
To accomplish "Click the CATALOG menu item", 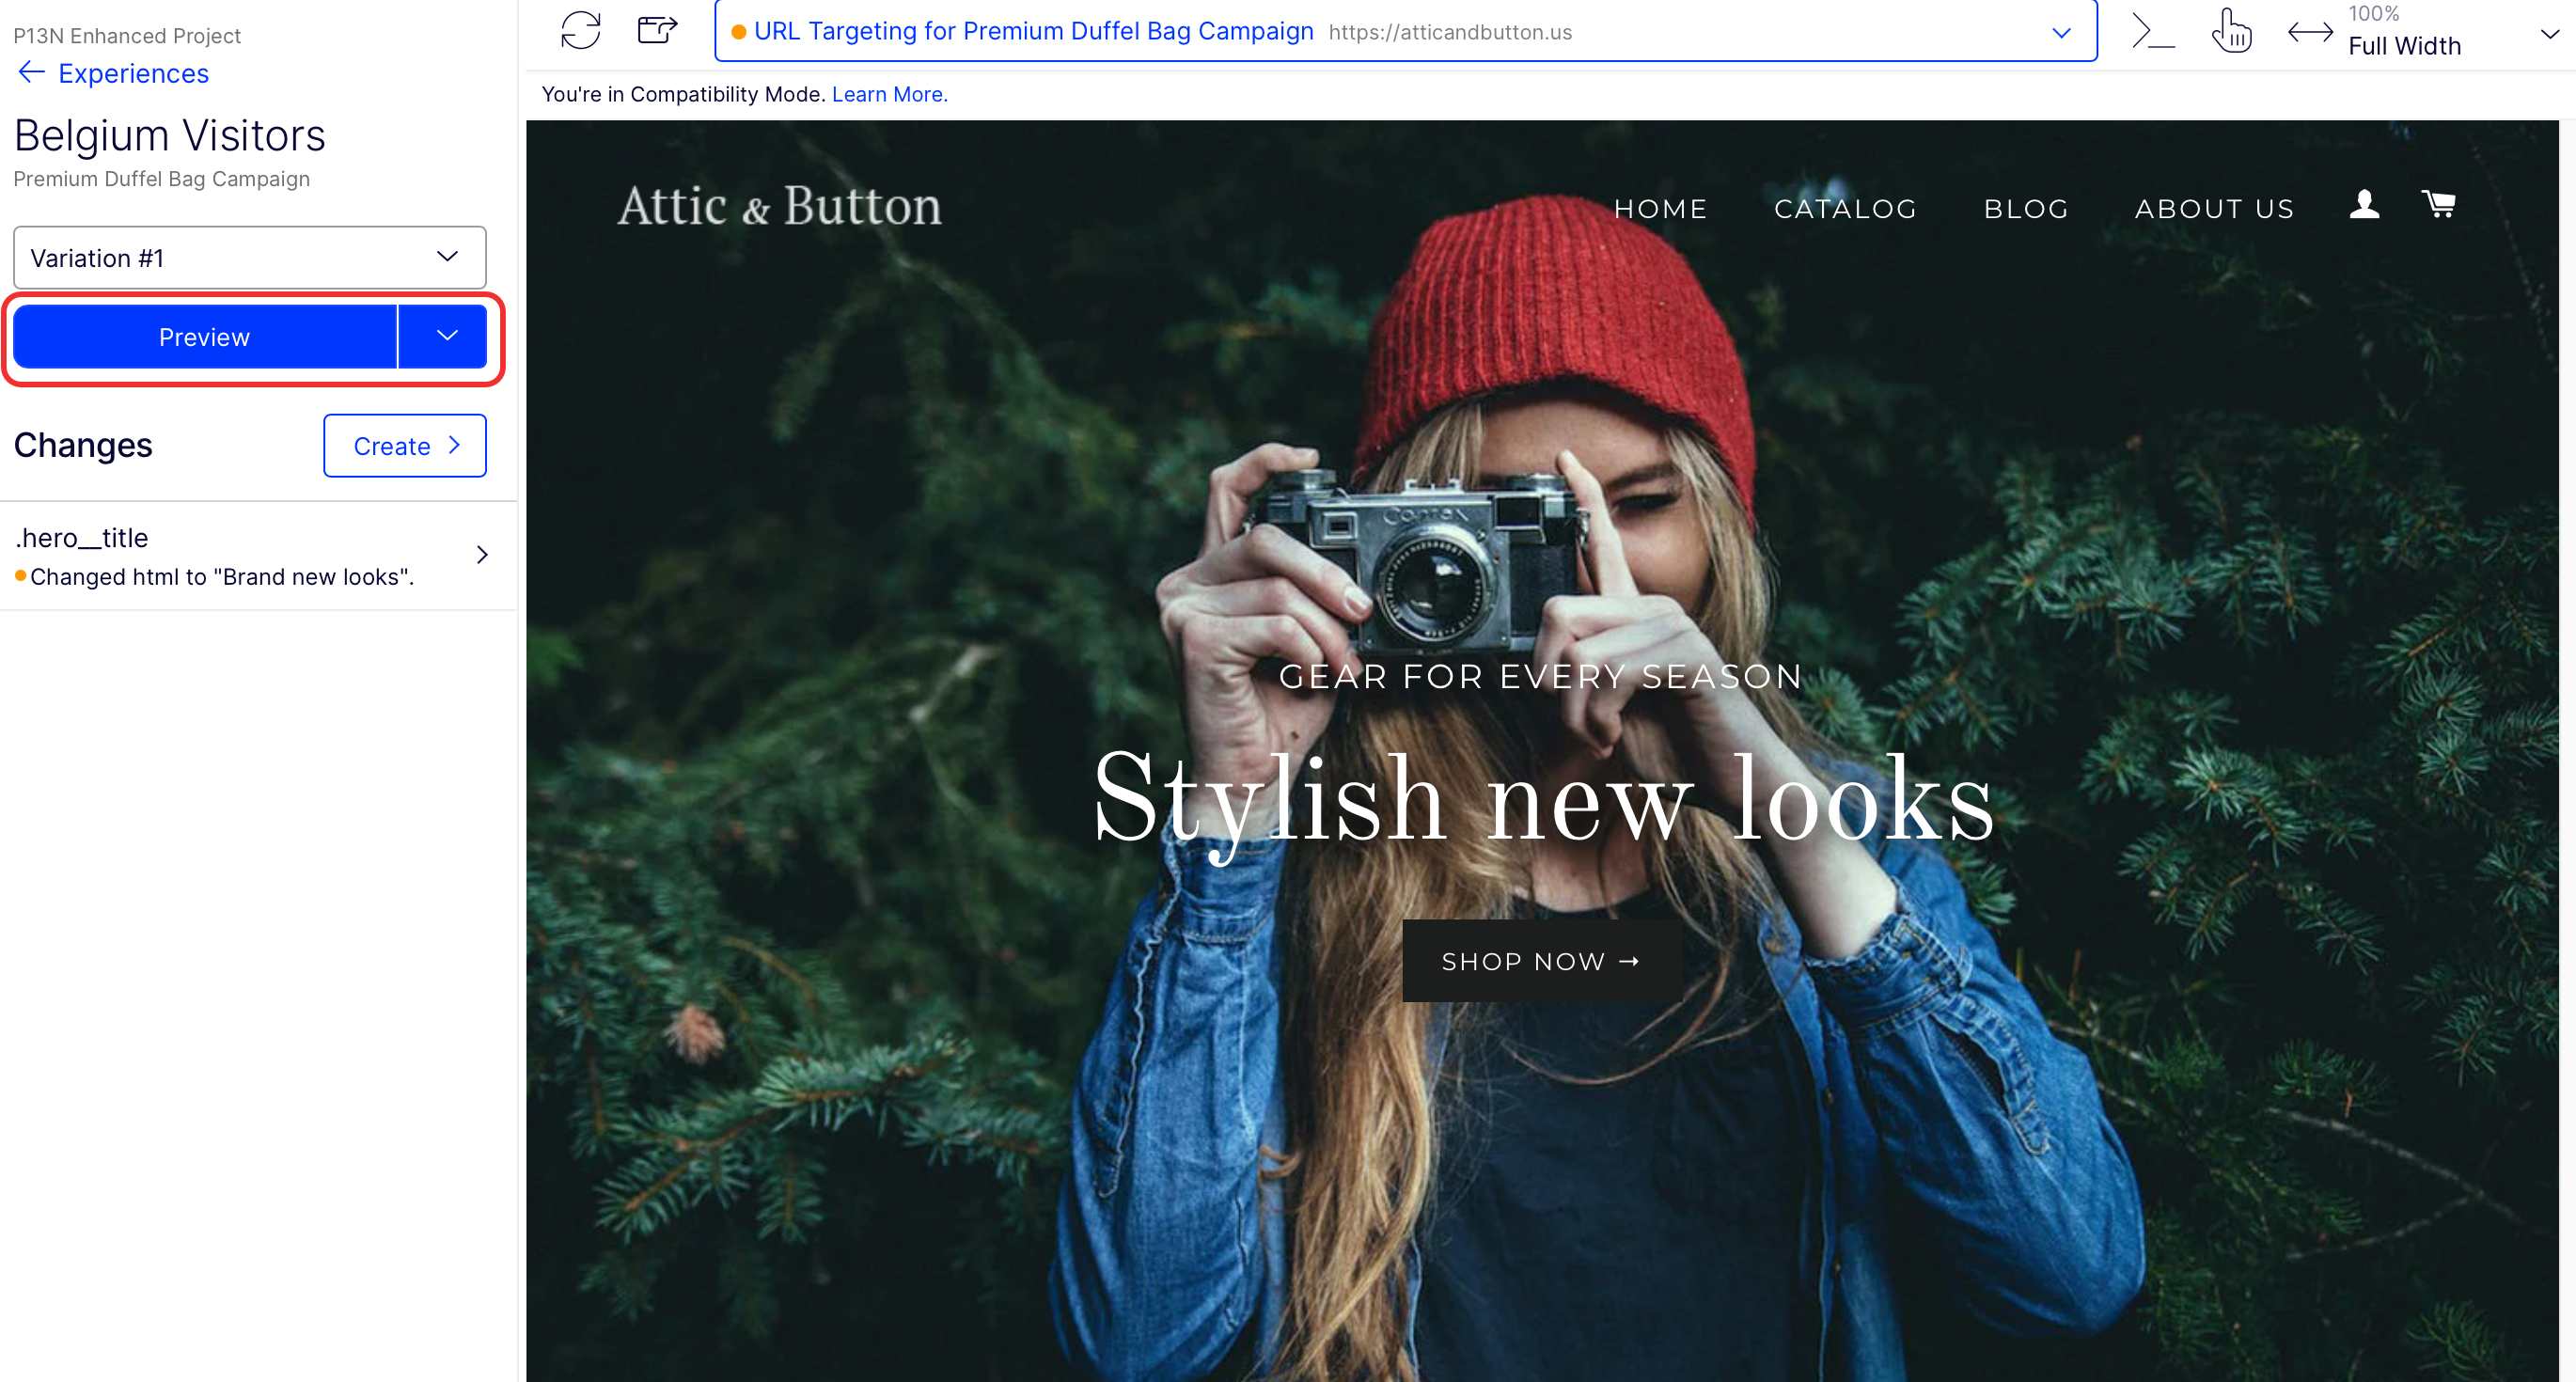I will click(x=1845, y=209).
